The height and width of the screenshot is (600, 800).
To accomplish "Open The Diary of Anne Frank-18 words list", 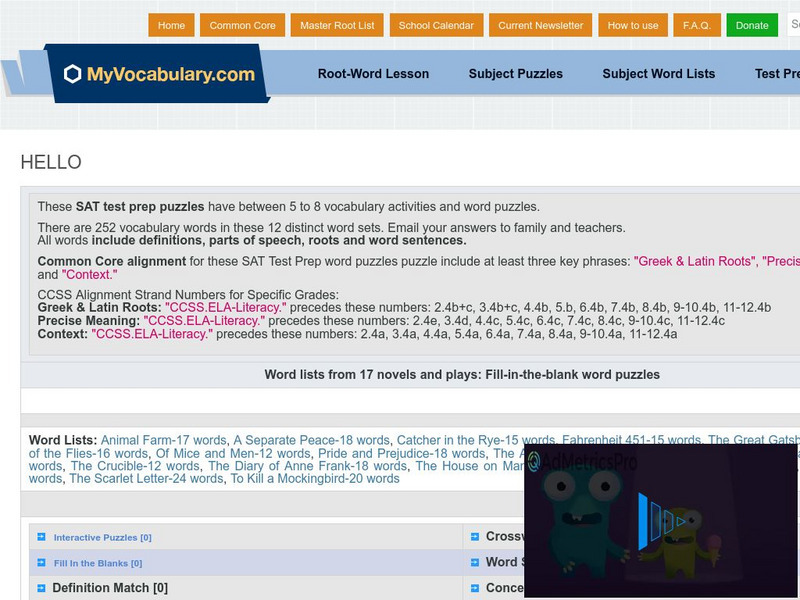I will click(x=308, y=466).
